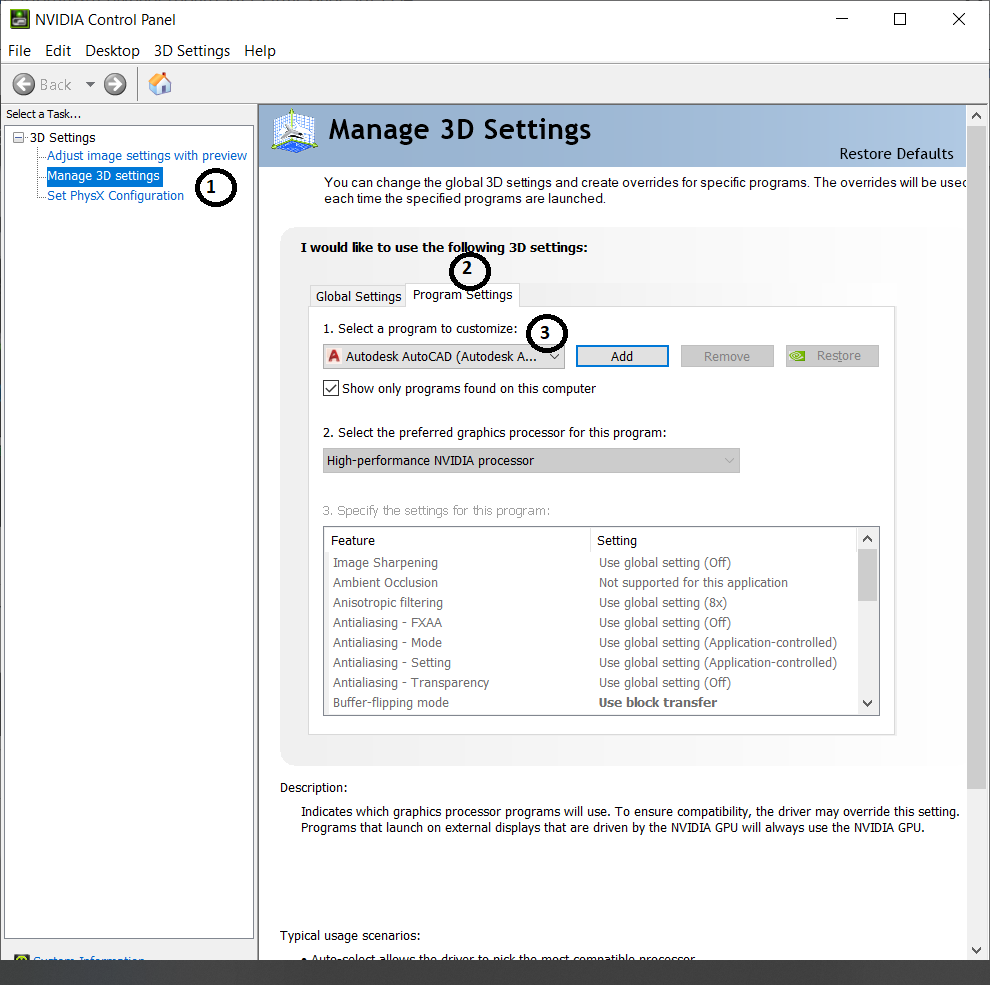Viewport: 990px width, 985px height.
Task: Open the preferred graphics processor dropdown
Action: click(531, 461)
